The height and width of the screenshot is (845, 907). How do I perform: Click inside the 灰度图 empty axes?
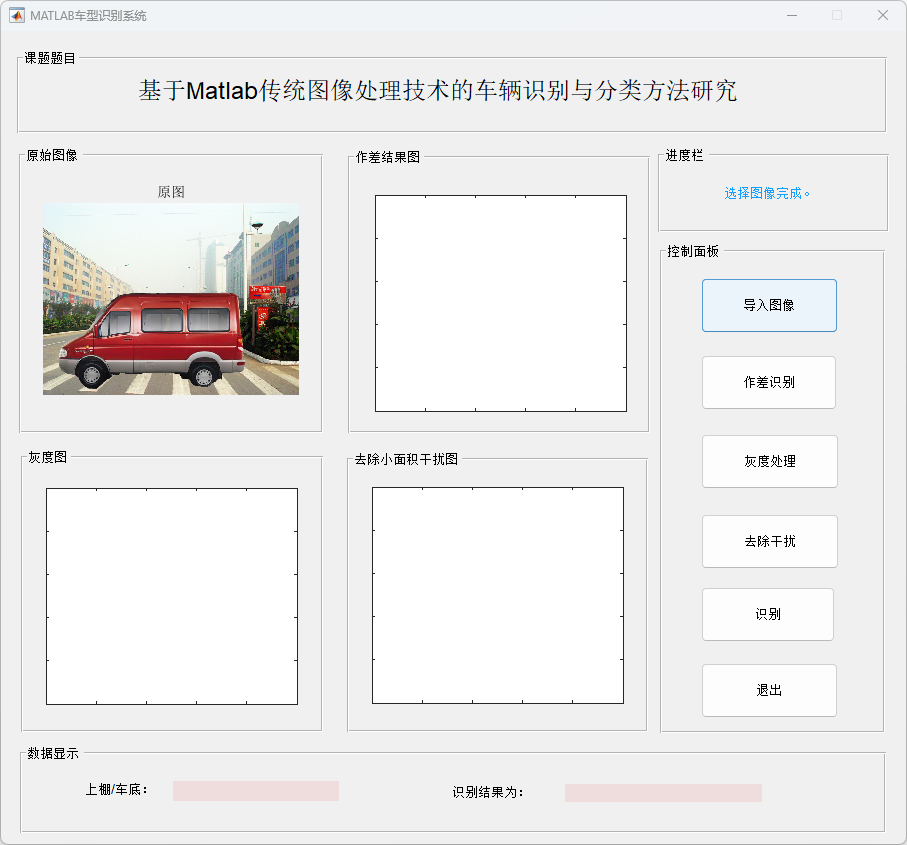[x=171, y=596]
